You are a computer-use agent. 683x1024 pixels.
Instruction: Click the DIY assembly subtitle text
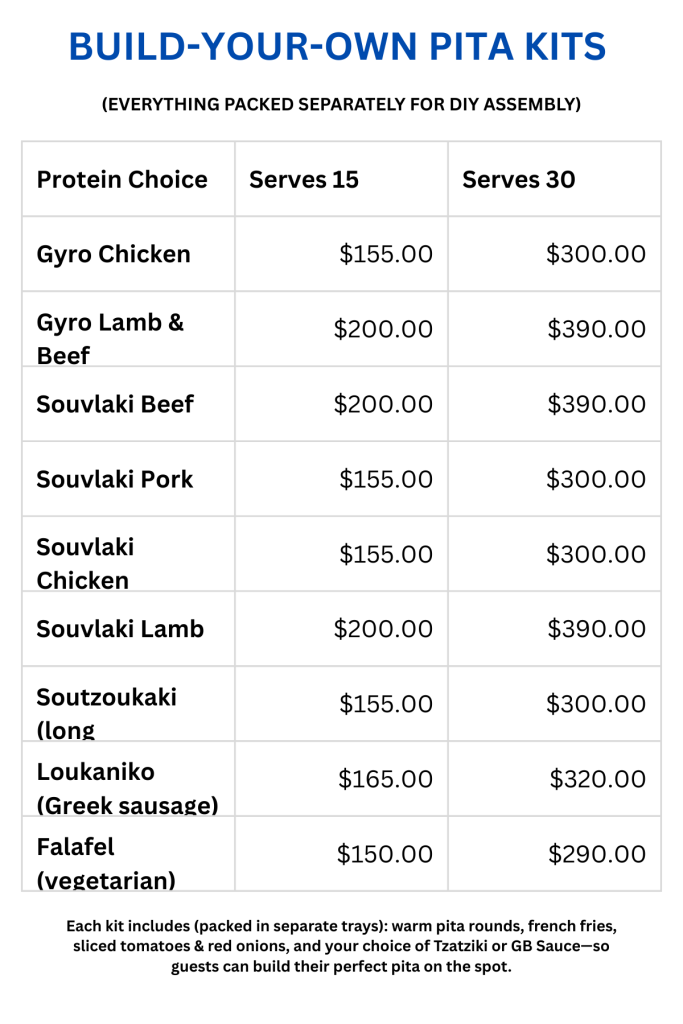coord(341,104)
